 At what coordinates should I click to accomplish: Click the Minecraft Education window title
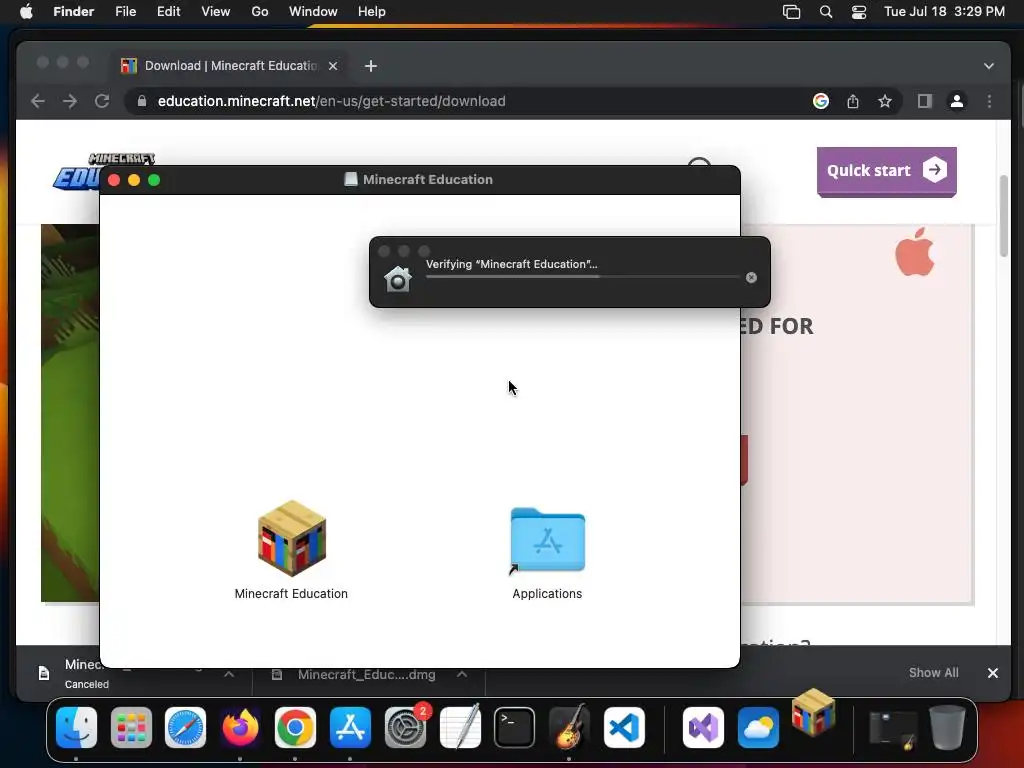[428, 180]
